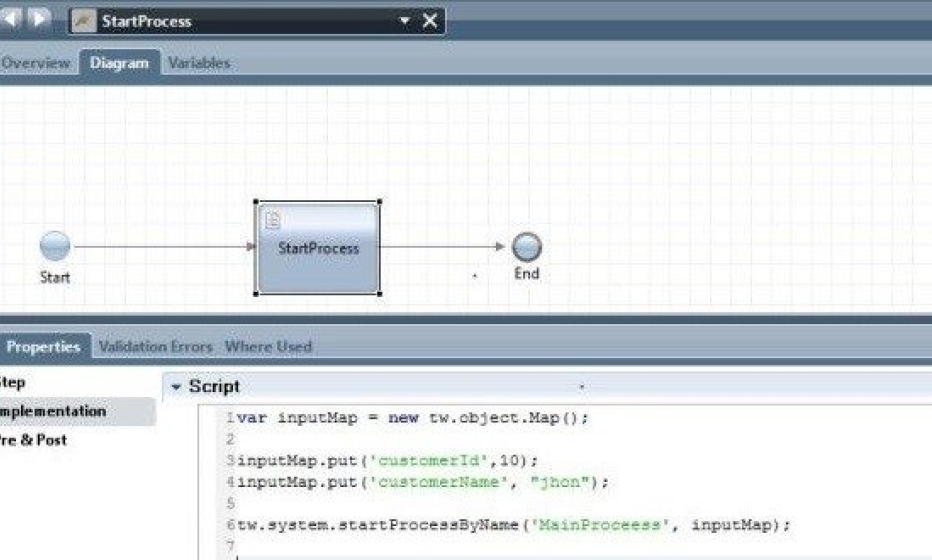The height and width of the screenshot is (560, 932).
Task: Open the Variables tab
Action: [199, 63]
